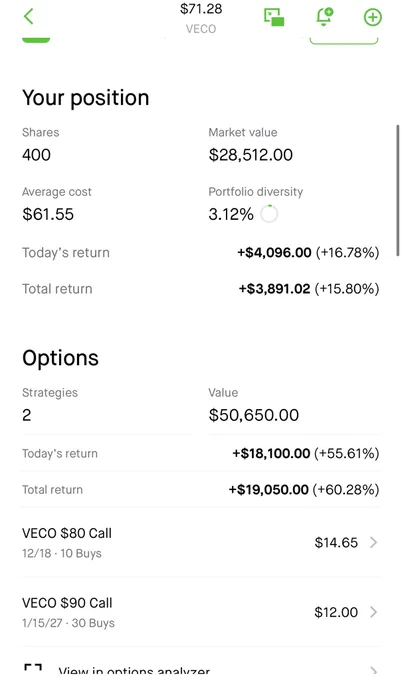Click the vertical scrollbar on right edge

pyautogui.click(x=398, y=191)
